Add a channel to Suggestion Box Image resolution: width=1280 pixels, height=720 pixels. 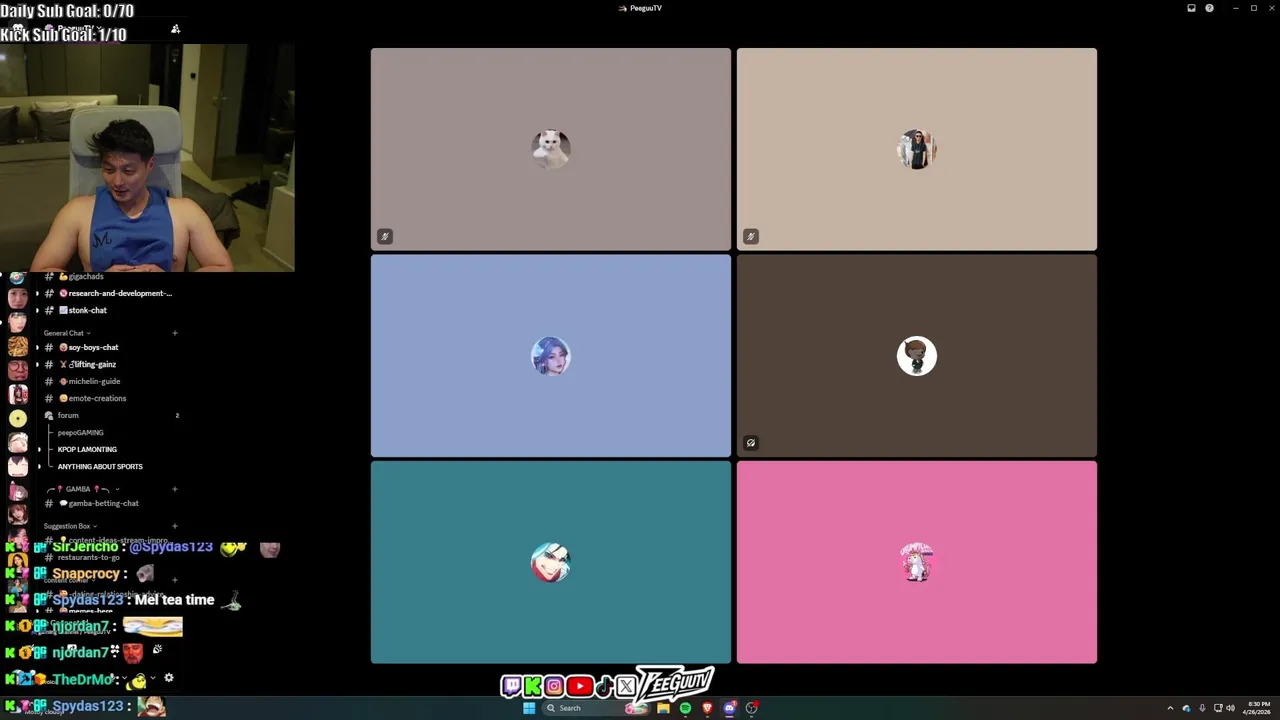[175, 526]
